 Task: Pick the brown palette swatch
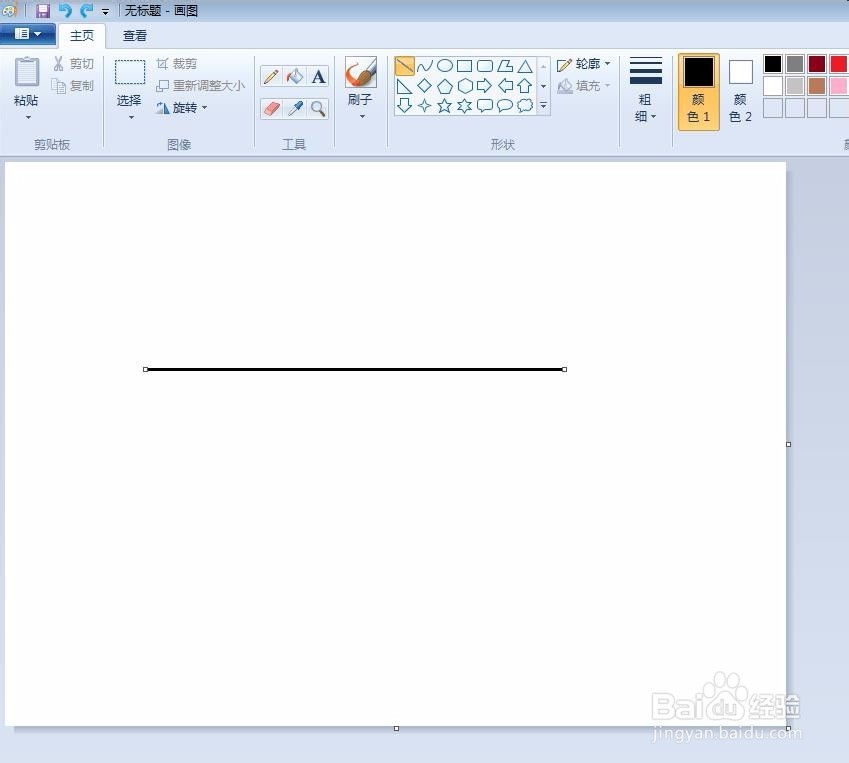click(817, 86)
